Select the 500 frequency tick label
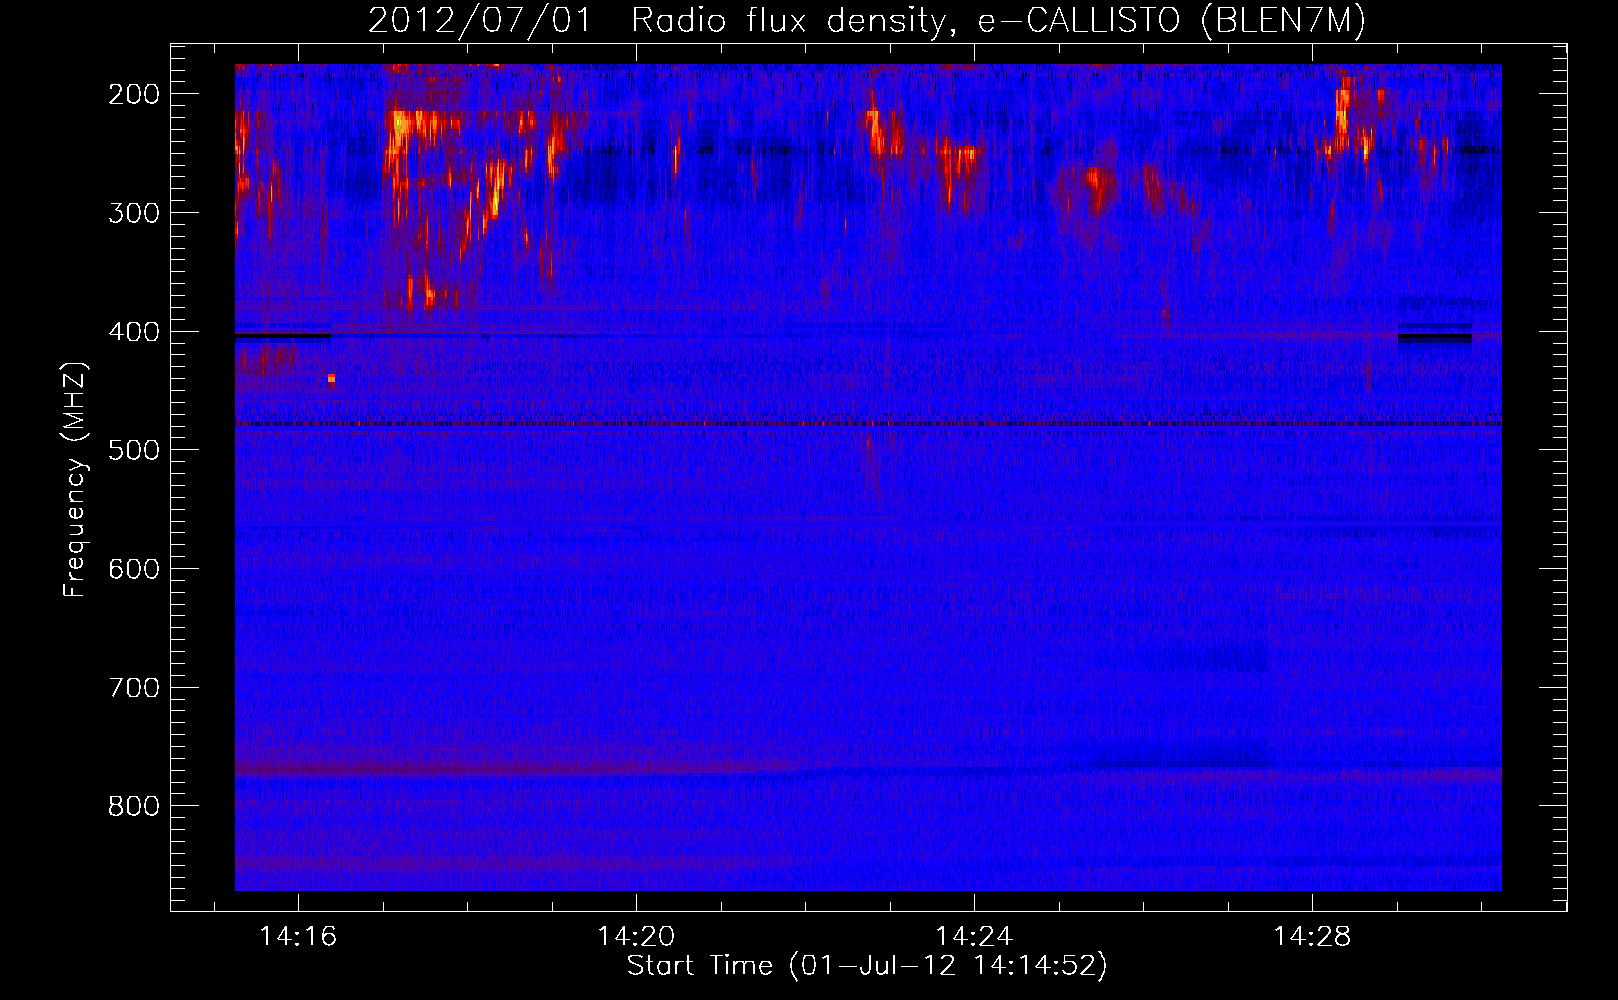This screenshot has width=1618, height=1000. [x=133, y=450]
